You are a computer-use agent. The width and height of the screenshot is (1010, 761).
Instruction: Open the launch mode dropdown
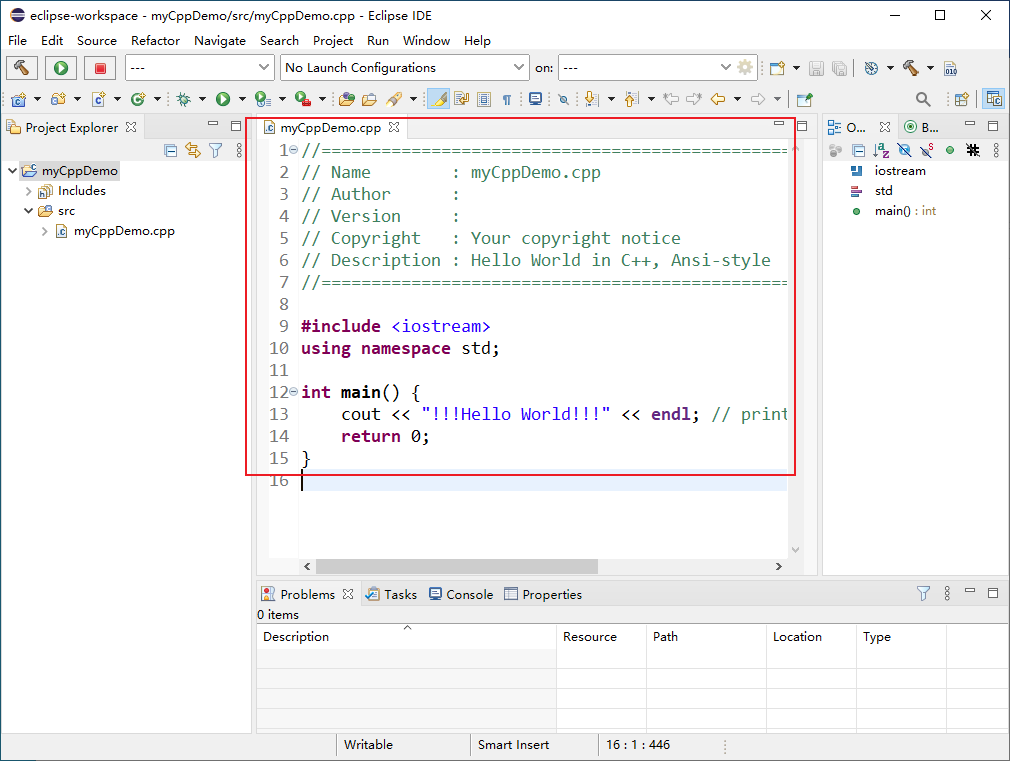point(198,68)
